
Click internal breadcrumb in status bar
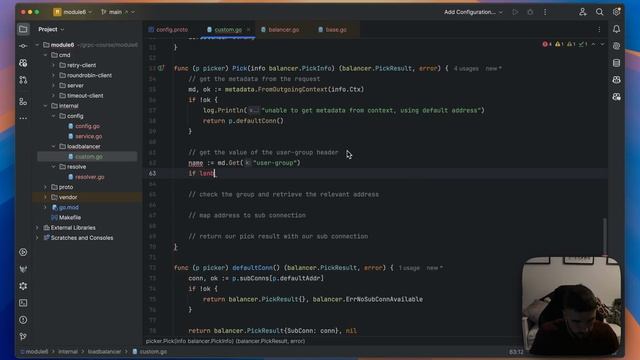tap(68, 351)
